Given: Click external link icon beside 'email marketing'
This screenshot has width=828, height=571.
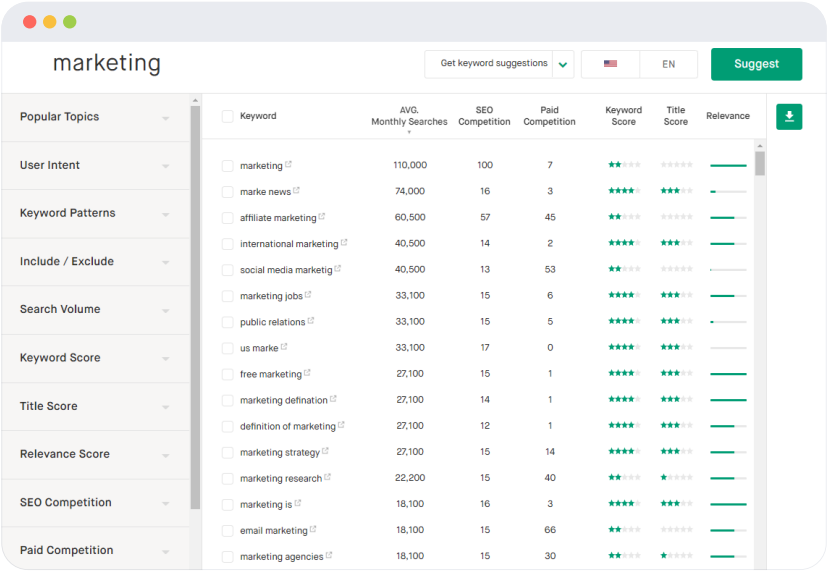Looking at the screenshot, I should [313, 529].
